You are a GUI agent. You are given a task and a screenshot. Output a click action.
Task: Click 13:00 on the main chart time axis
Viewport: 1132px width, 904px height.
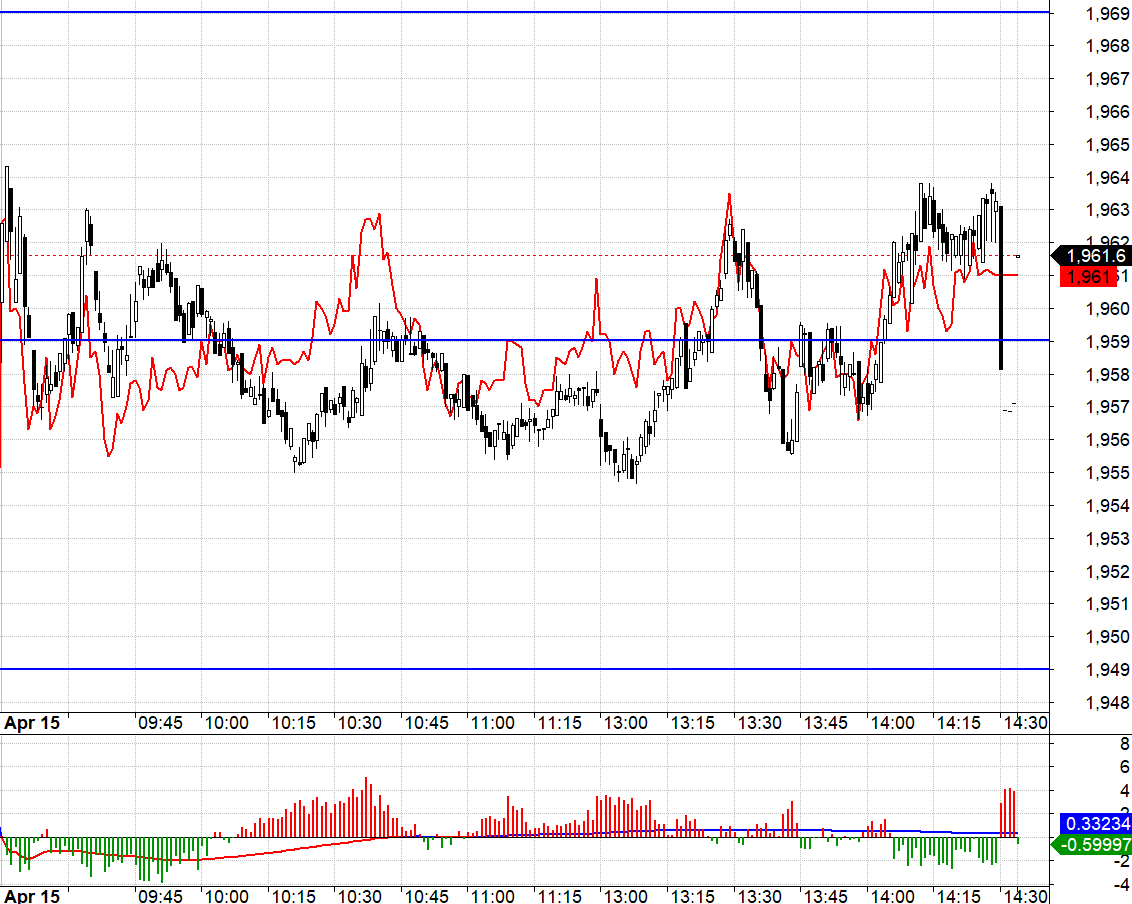[624, 723]
